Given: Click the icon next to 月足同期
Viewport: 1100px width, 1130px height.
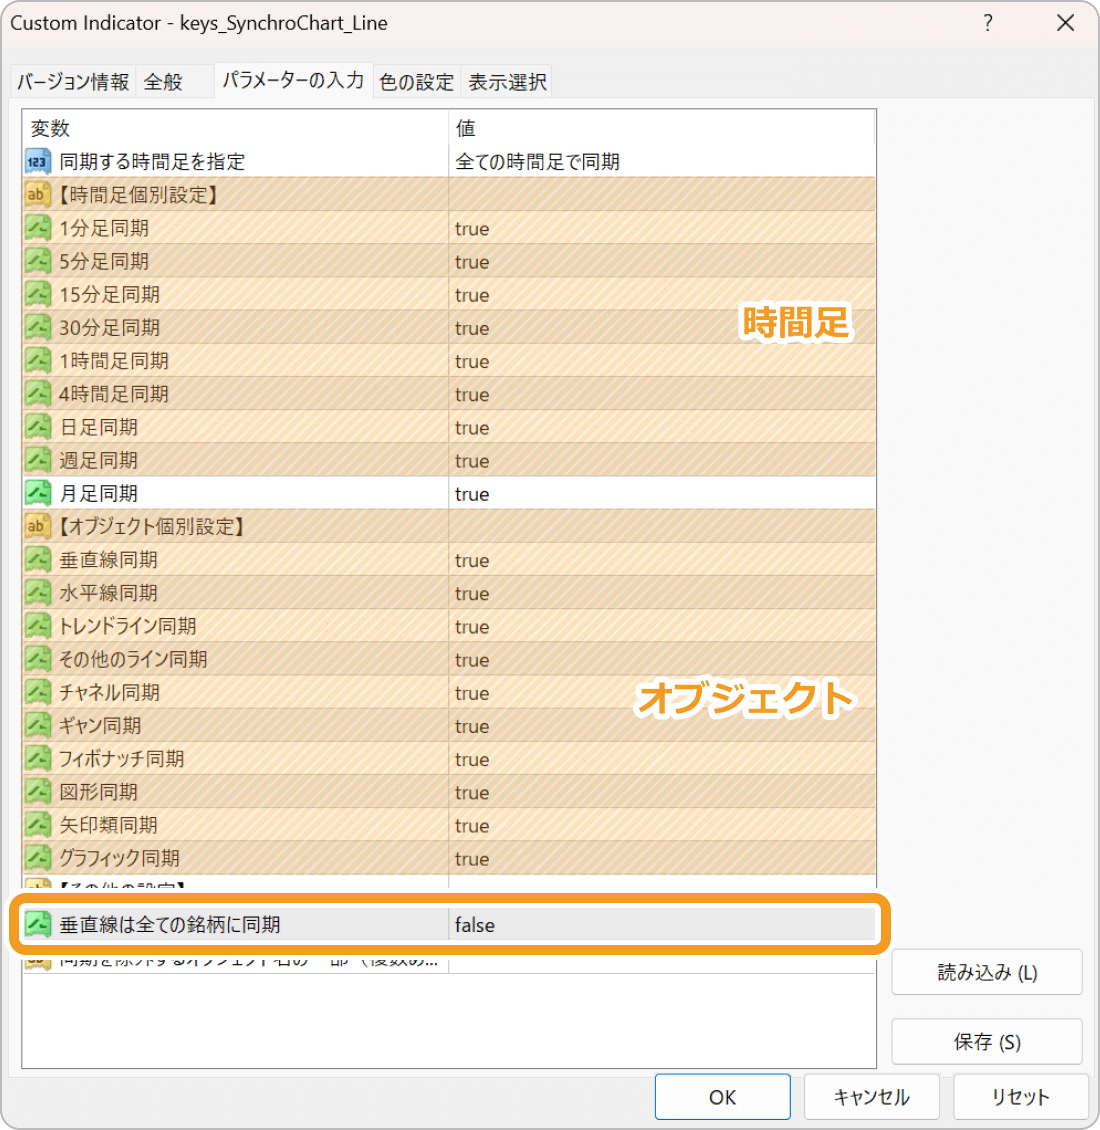Looking at the screenshot, I should 37,493.
